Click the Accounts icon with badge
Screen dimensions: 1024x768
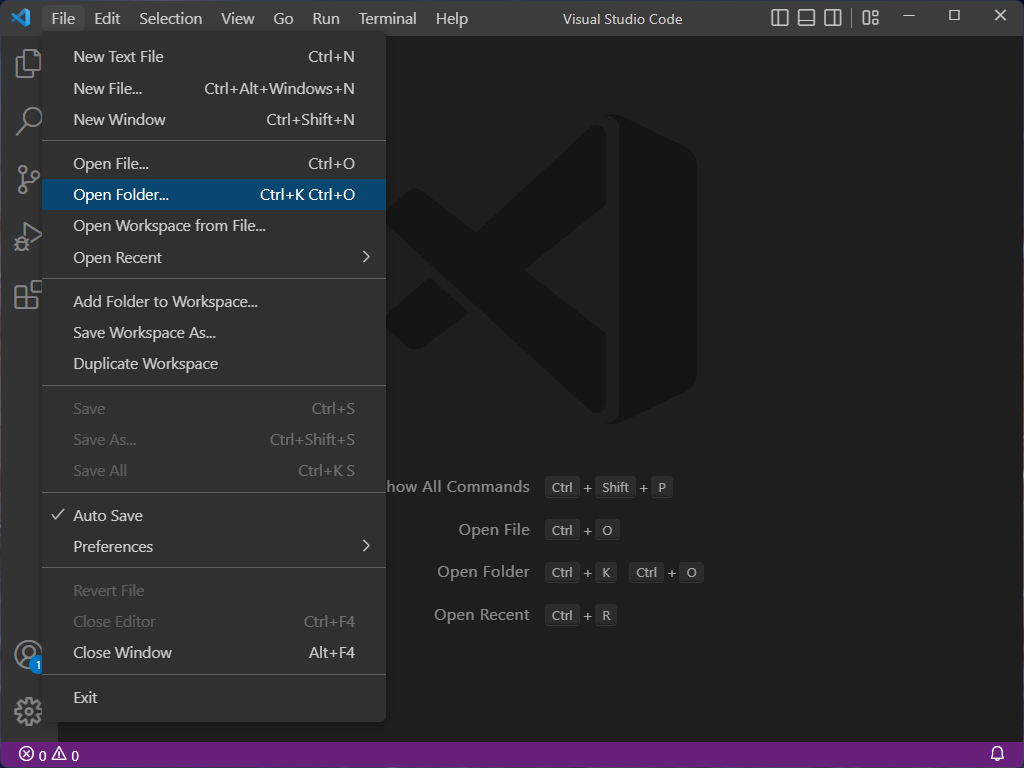point(28,655)
